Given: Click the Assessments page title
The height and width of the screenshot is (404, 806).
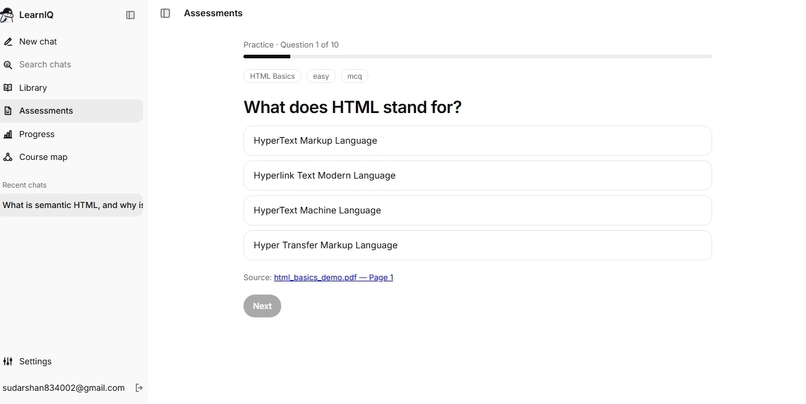Looking at the screenshot, I should [x=213, y=13].
